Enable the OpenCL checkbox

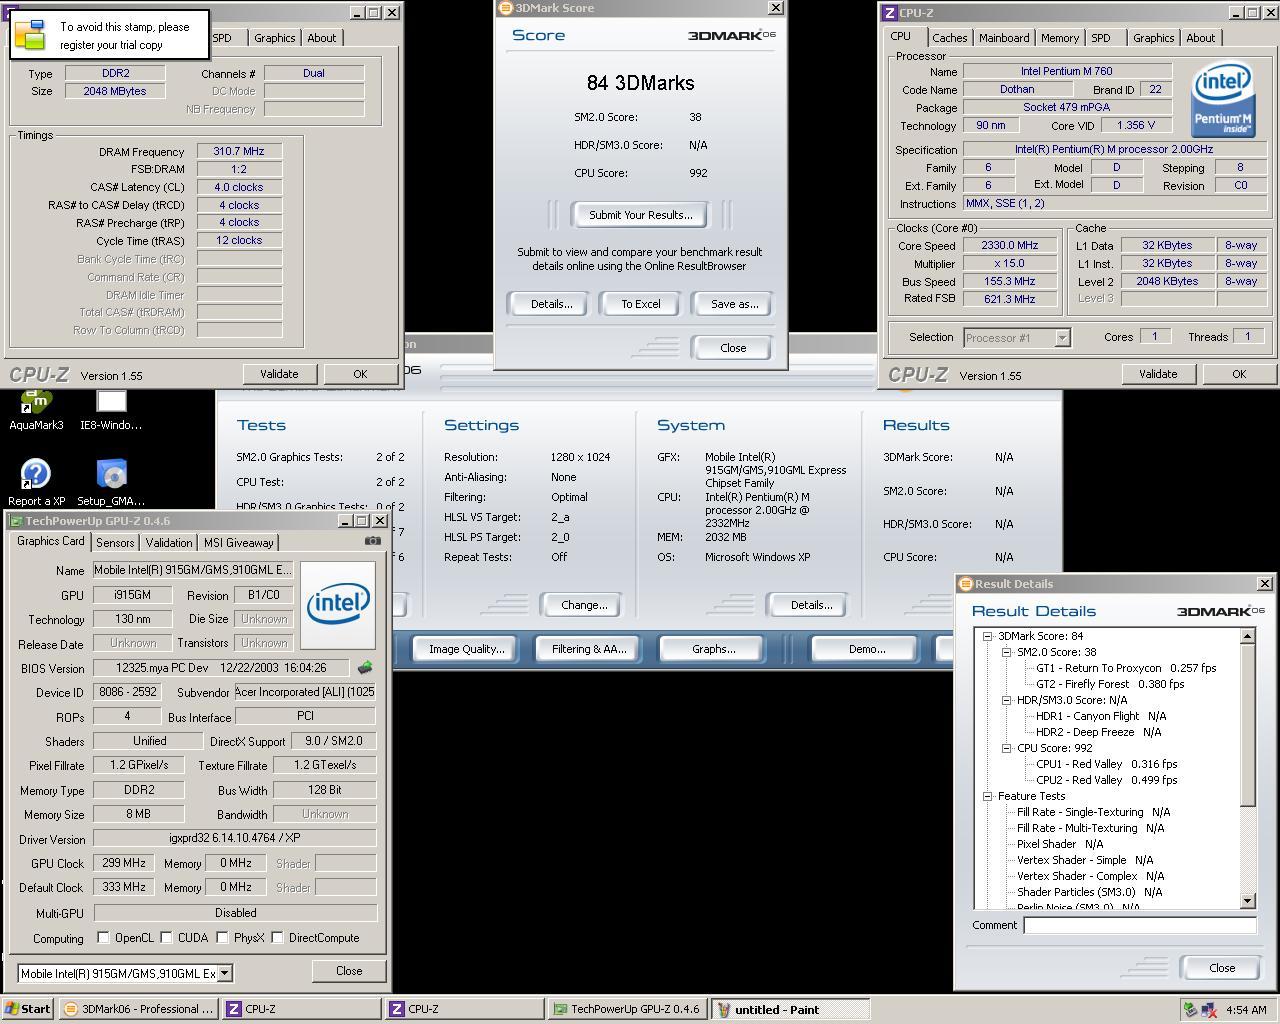coord(103,938)
